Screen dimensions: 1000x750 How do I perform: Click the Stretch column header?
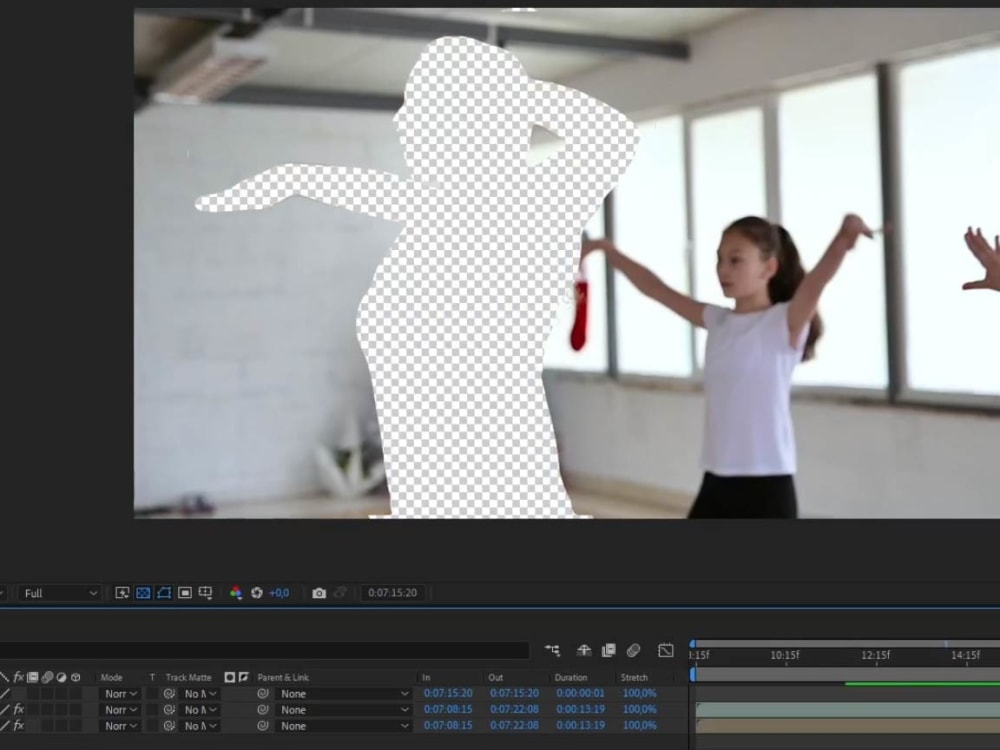point(634,677)
